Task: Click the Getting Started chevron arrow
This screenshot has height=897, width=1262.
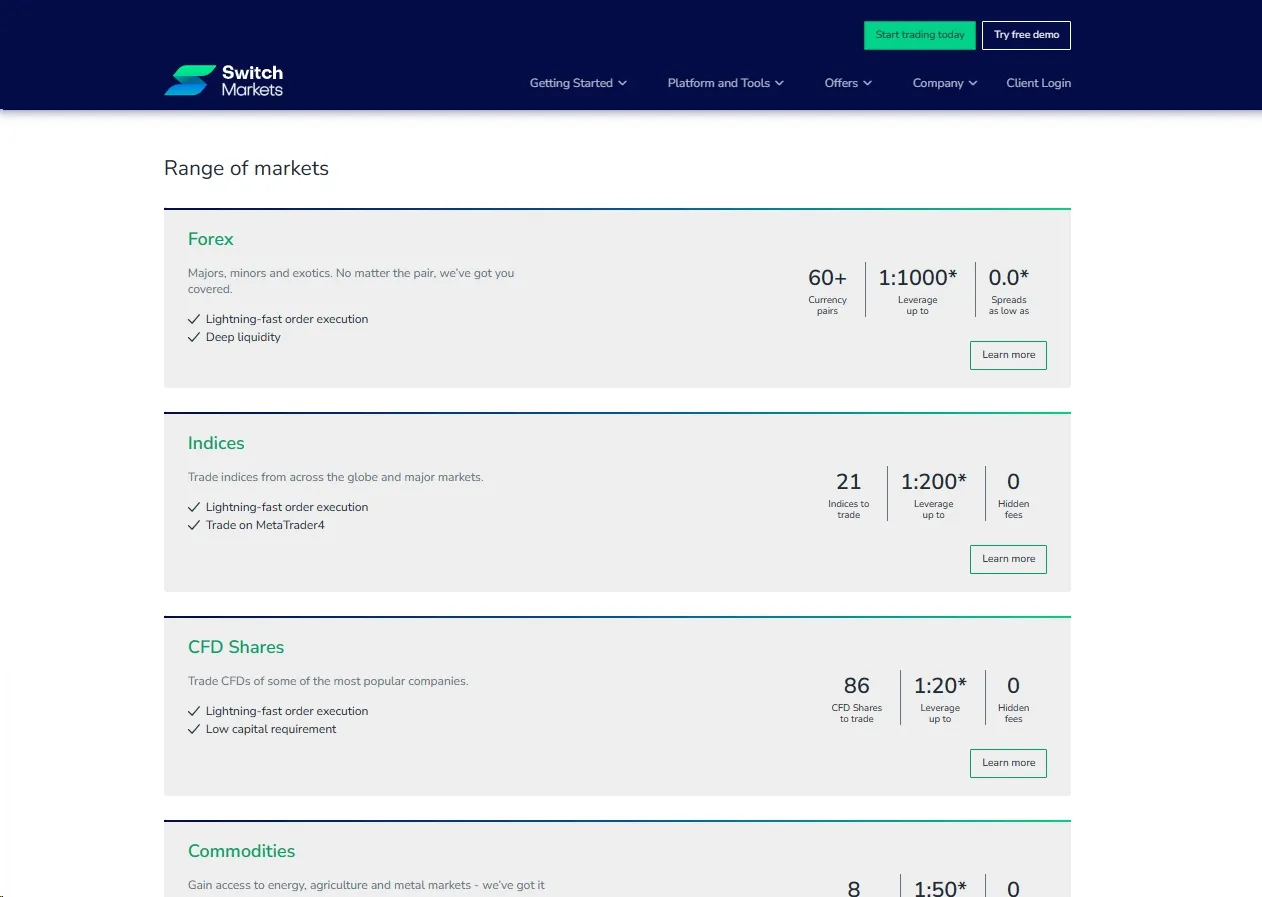Action: [x=623, y=83]
